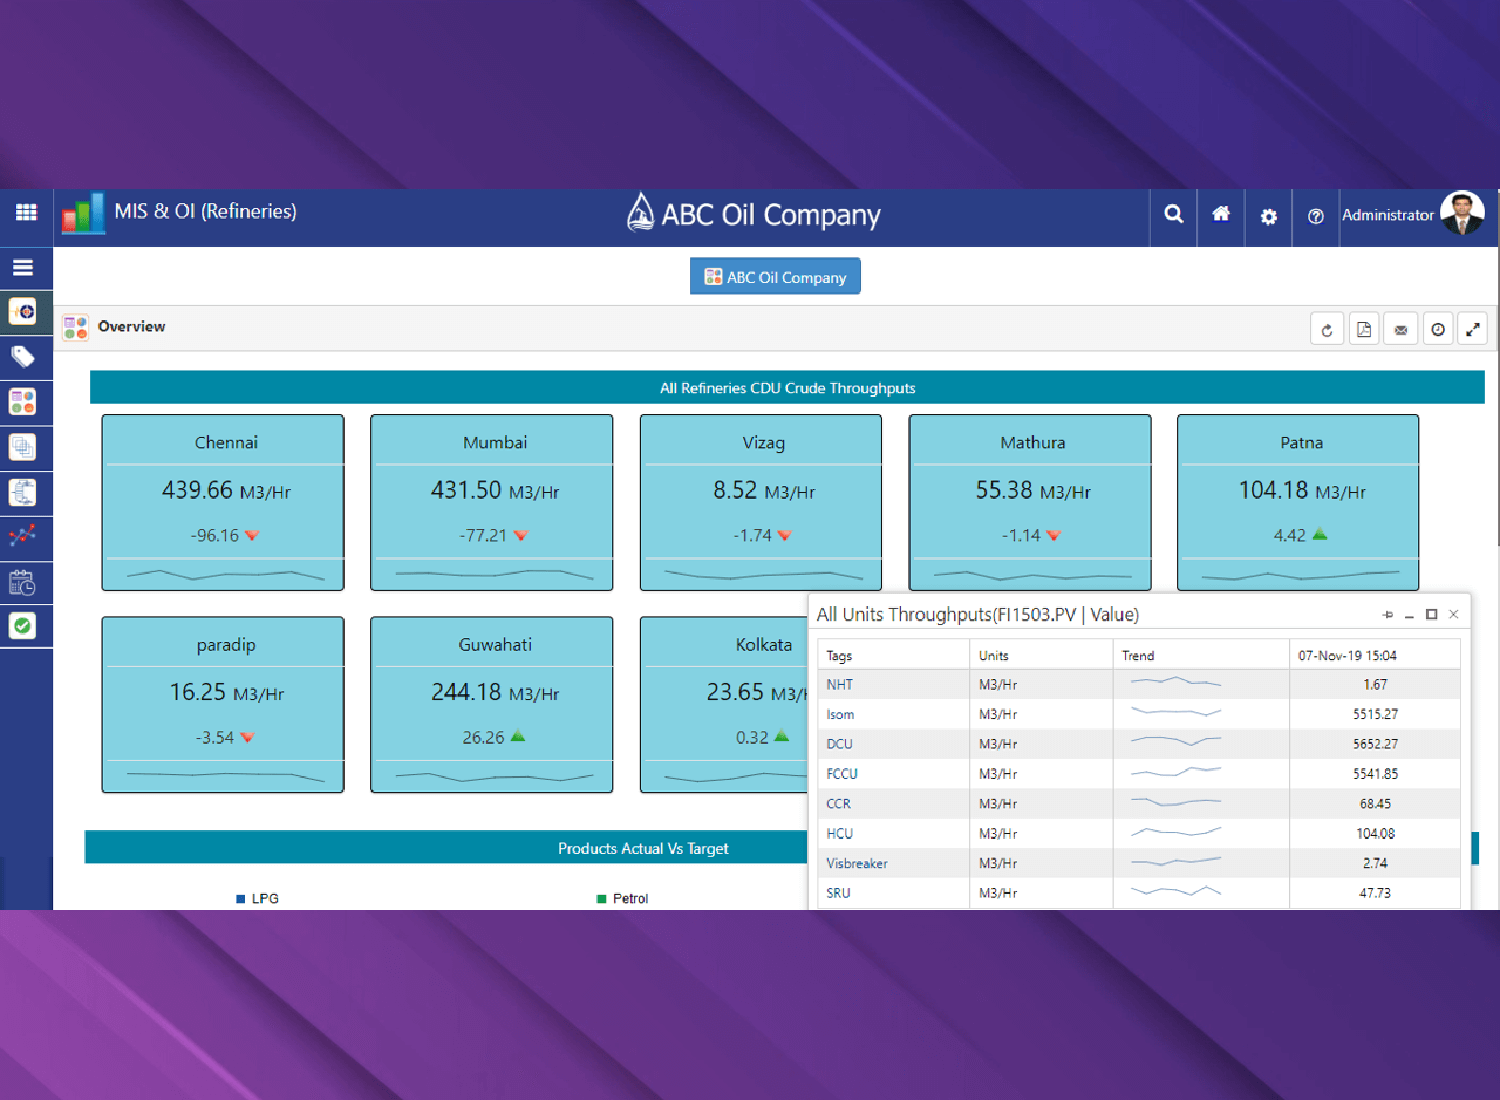Email the Overview report
The width and height of the screenshot is (1500, 1100).
click(1401, 330)
